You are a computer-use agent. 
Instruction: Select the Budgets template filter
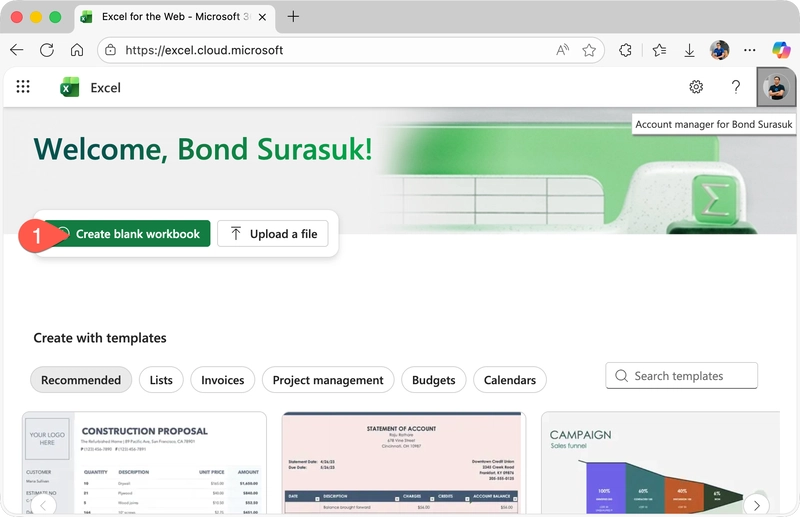pyautogui.click(x=433, y=380)
